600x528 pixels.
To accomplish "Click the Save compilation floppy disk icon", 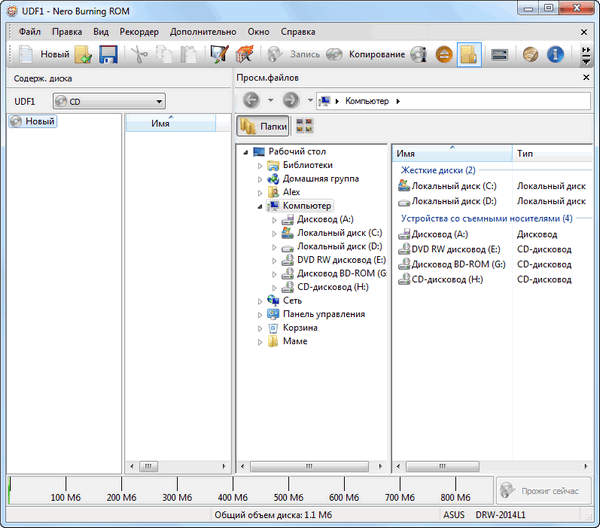I will 108,54.
